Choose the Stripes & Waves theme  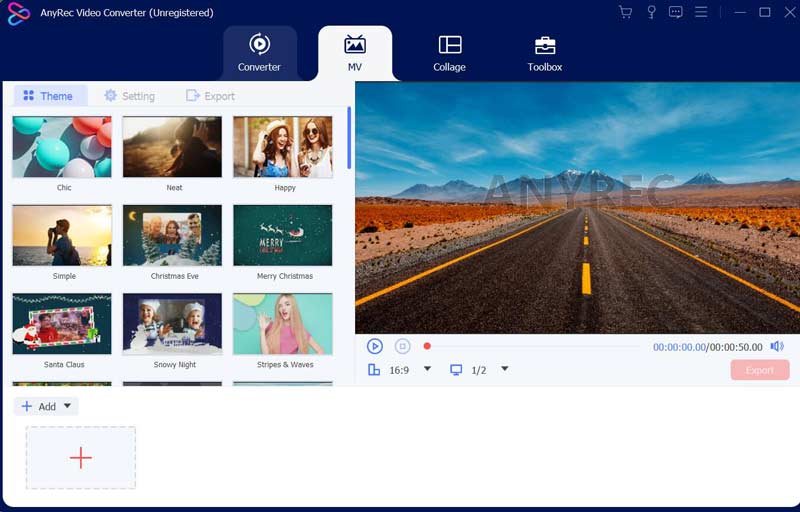pyautogui.click(x=283, y=323)
